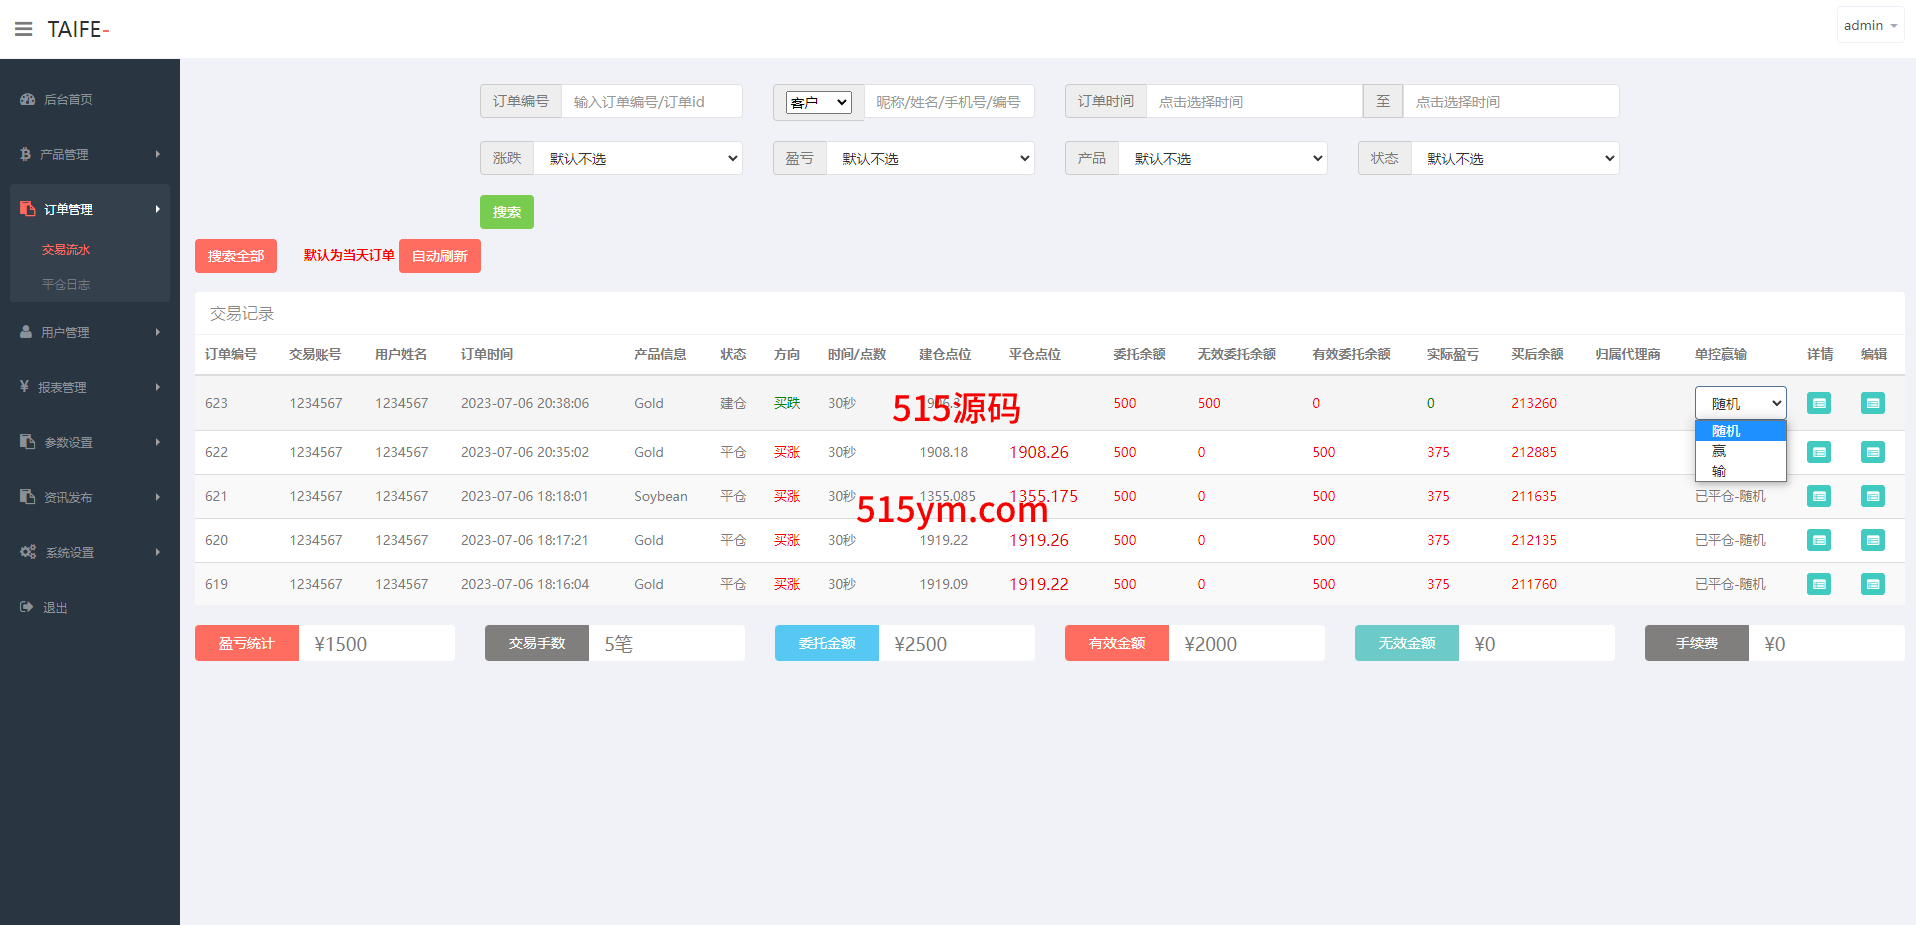The height and width of the screenshot is (925, 1916).
Task: Click edit icon for order 619
Action: click(1872, 584)
